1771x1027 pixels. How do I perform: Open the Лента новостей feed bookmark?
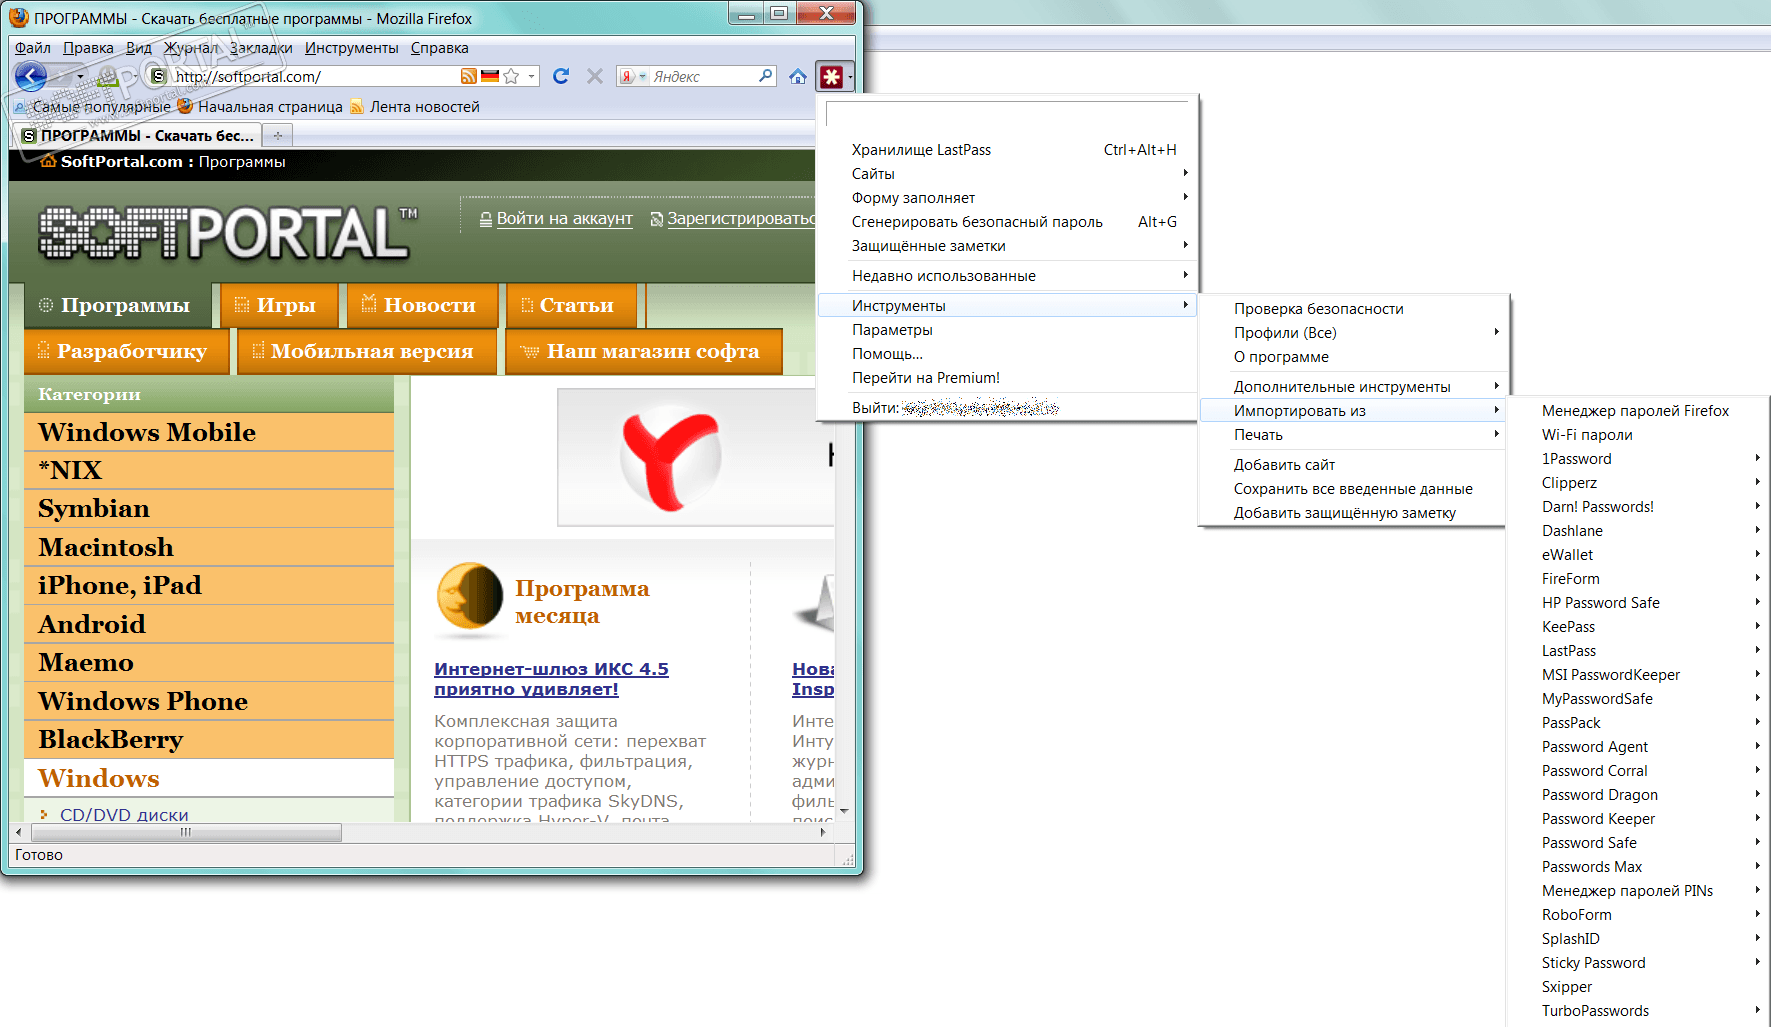click(415, 107)
